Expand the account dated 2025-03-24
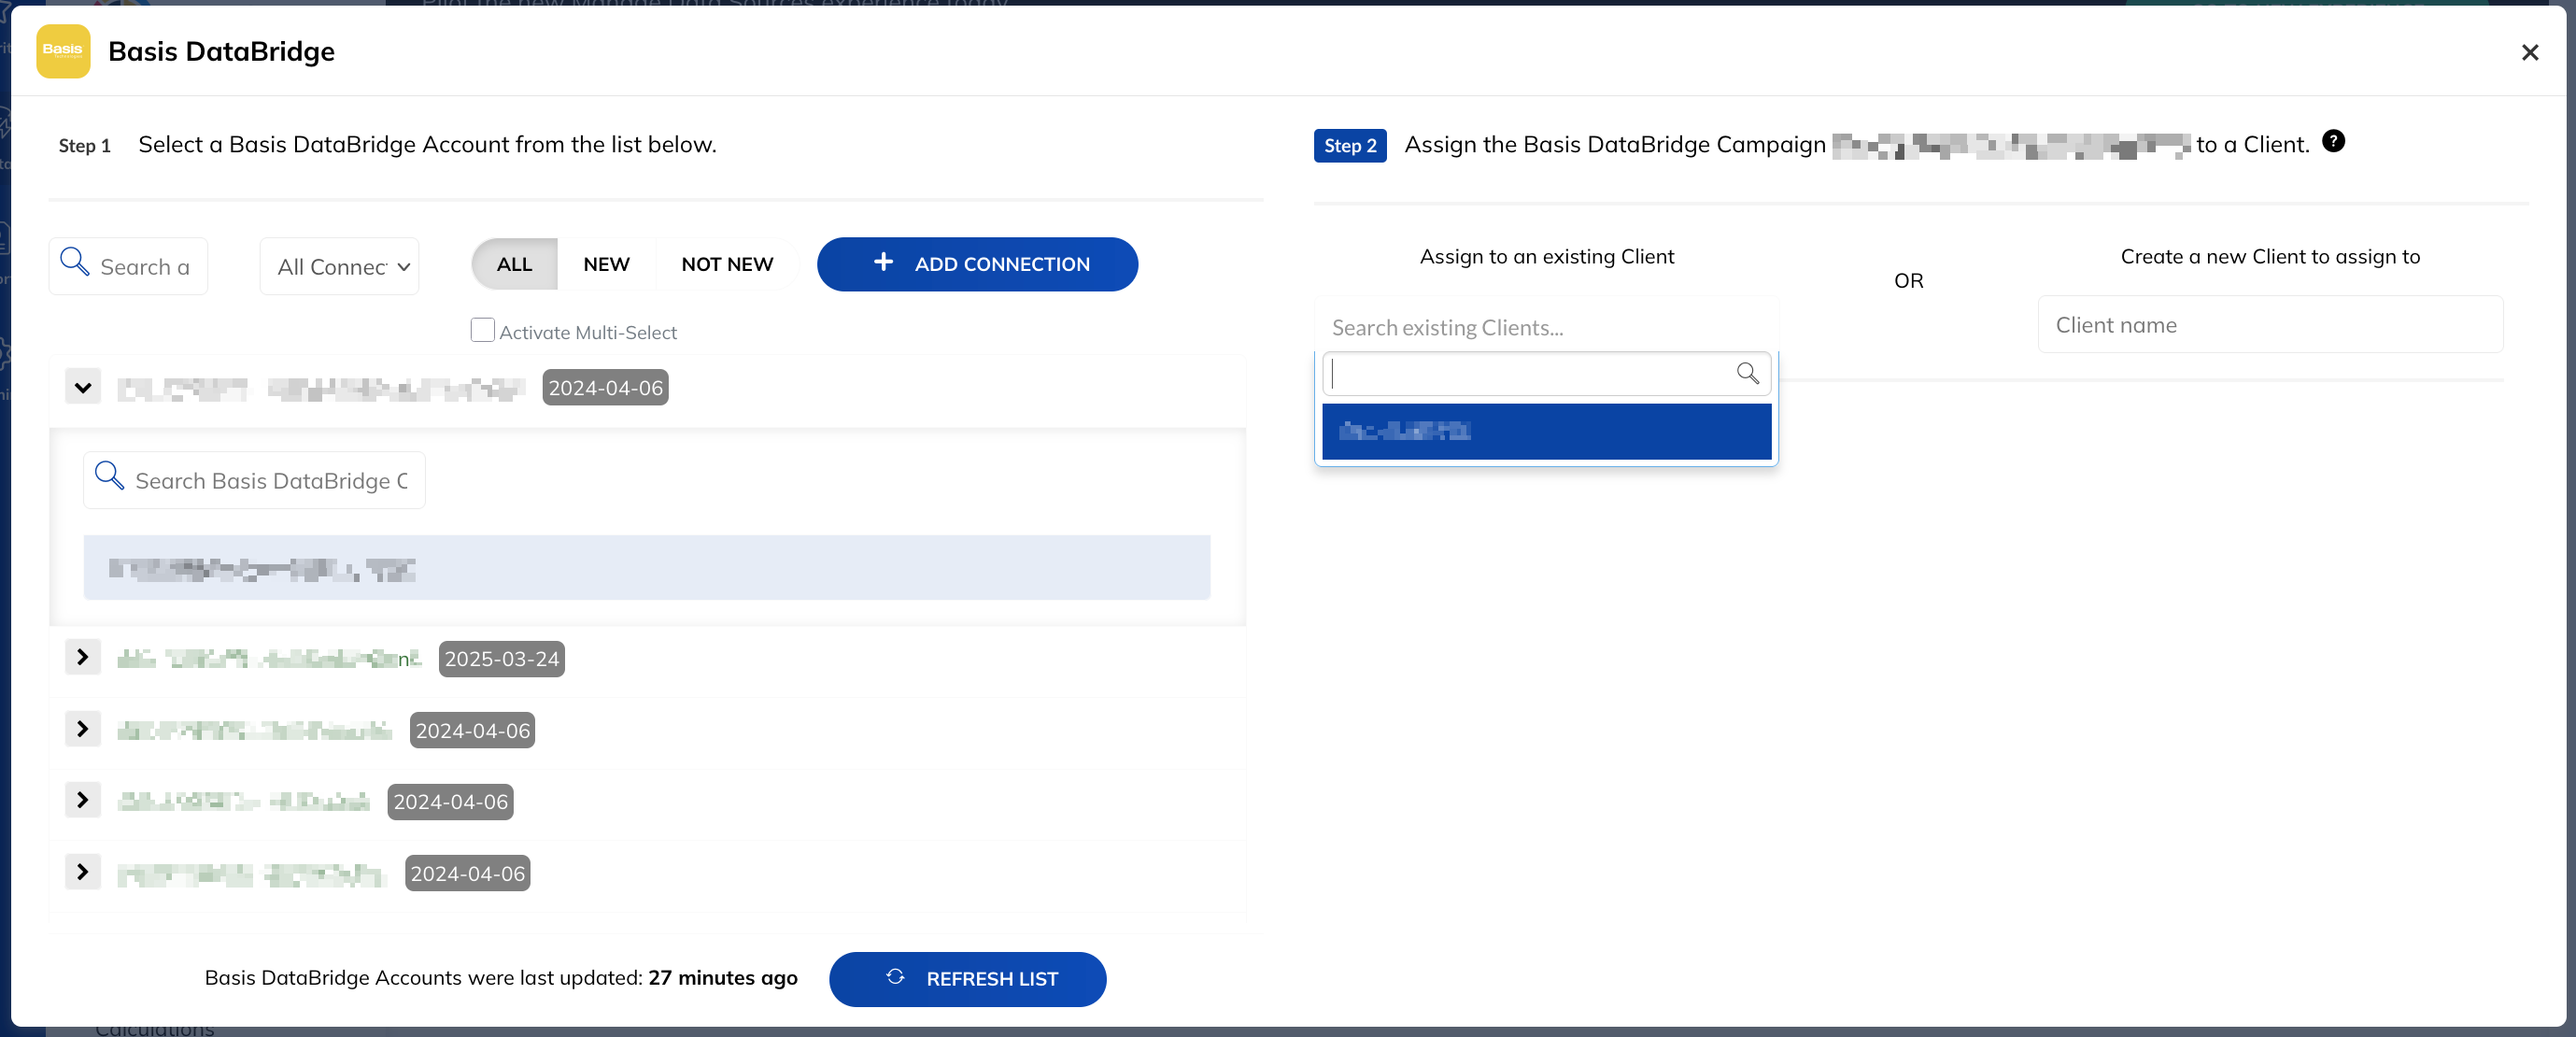The width and height of the screenshot is (2576, 1037). tap(83, 657)
